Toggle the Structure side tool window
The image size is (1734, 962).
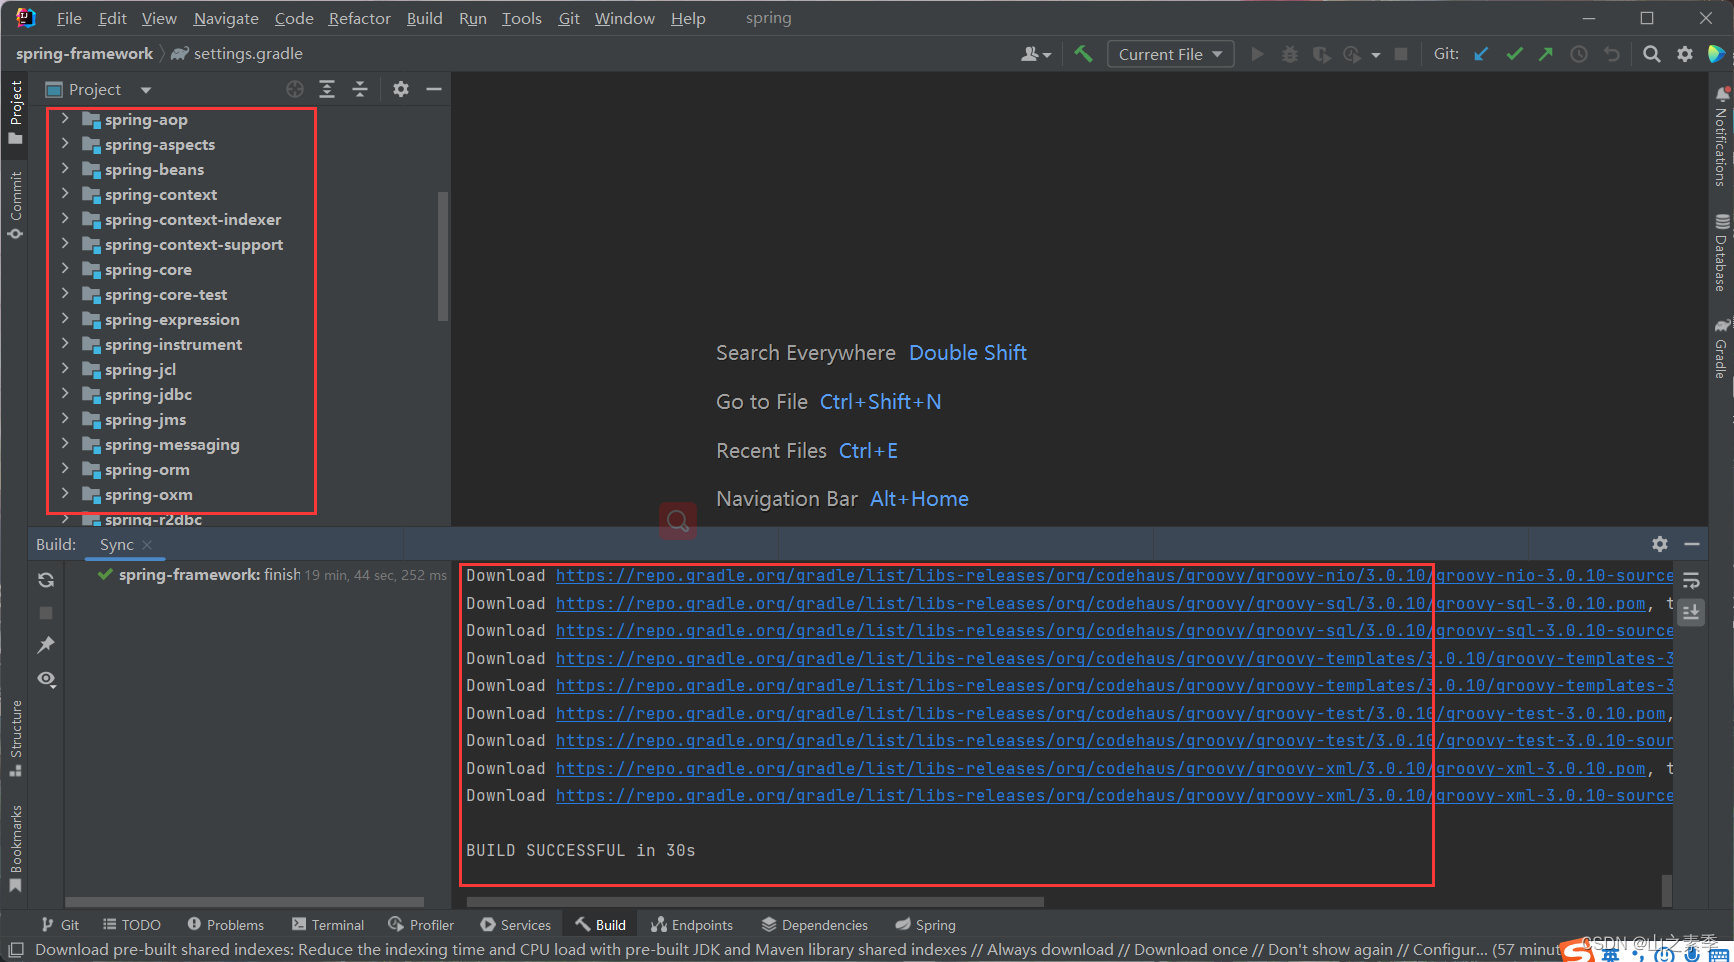point(15,738)
